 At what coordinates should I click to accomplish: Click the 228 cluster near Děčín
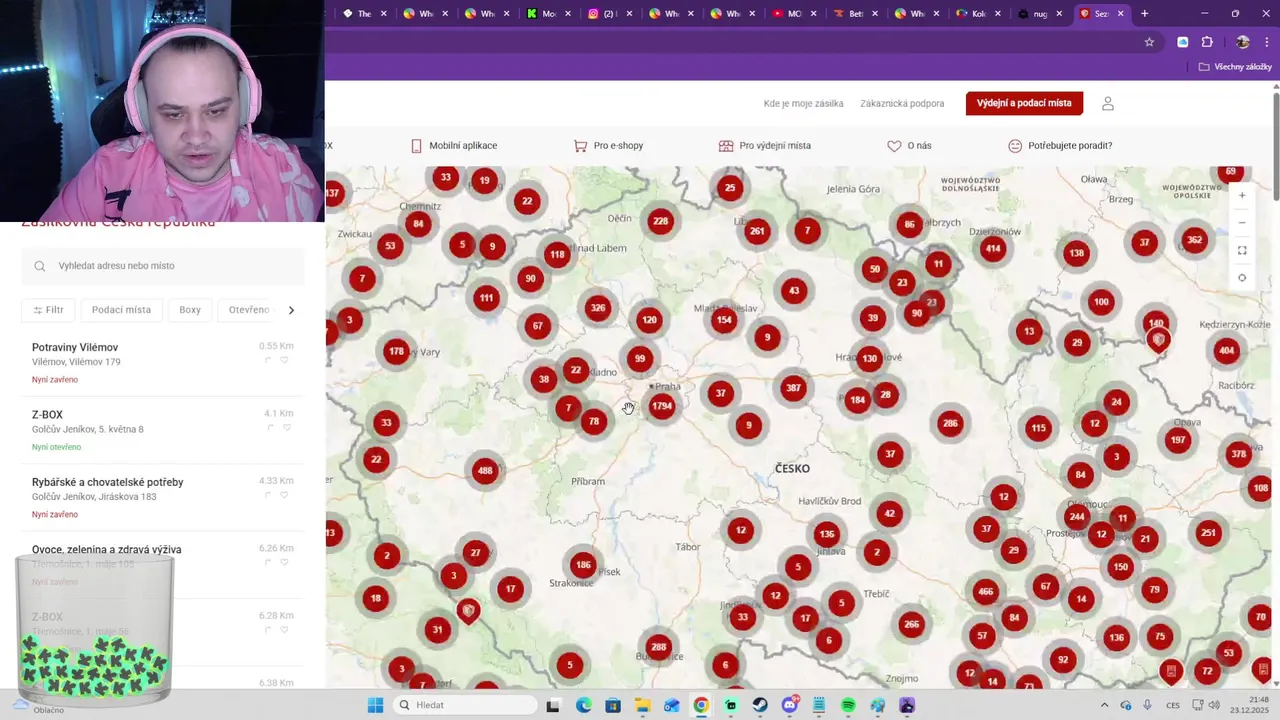click(660, 222)
